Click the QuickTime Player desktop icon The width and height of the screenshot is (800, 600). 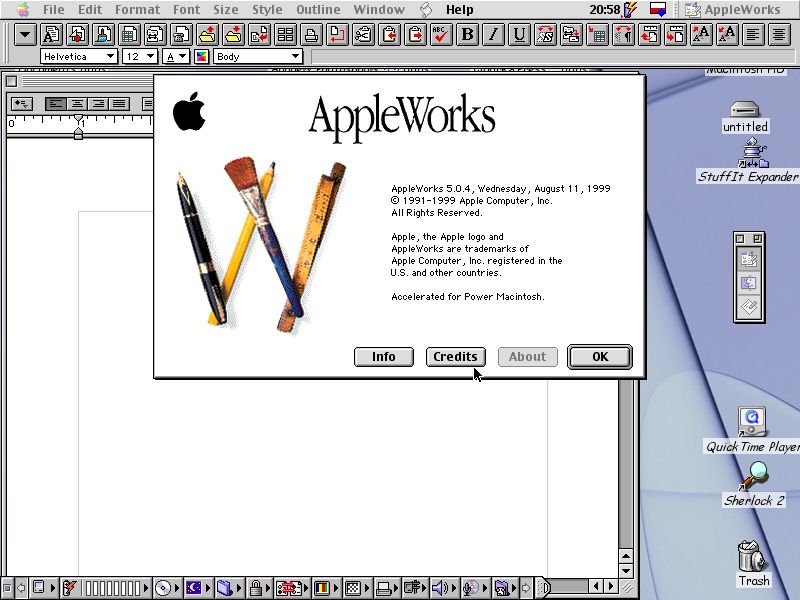pyautogui.click(x=752, y=421)
